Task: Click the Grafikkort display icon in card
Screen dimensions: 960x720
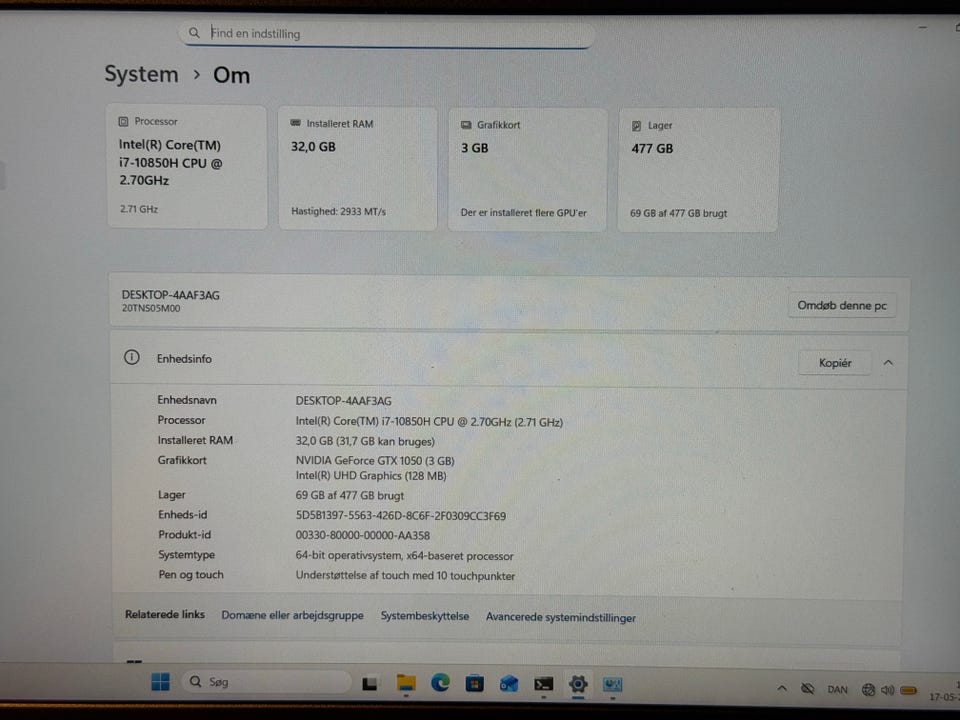Action: tap(466, 124)
